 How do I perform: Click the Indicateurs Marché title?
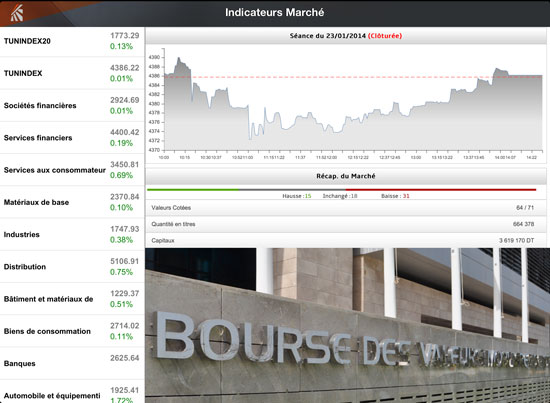click(275, 13)
